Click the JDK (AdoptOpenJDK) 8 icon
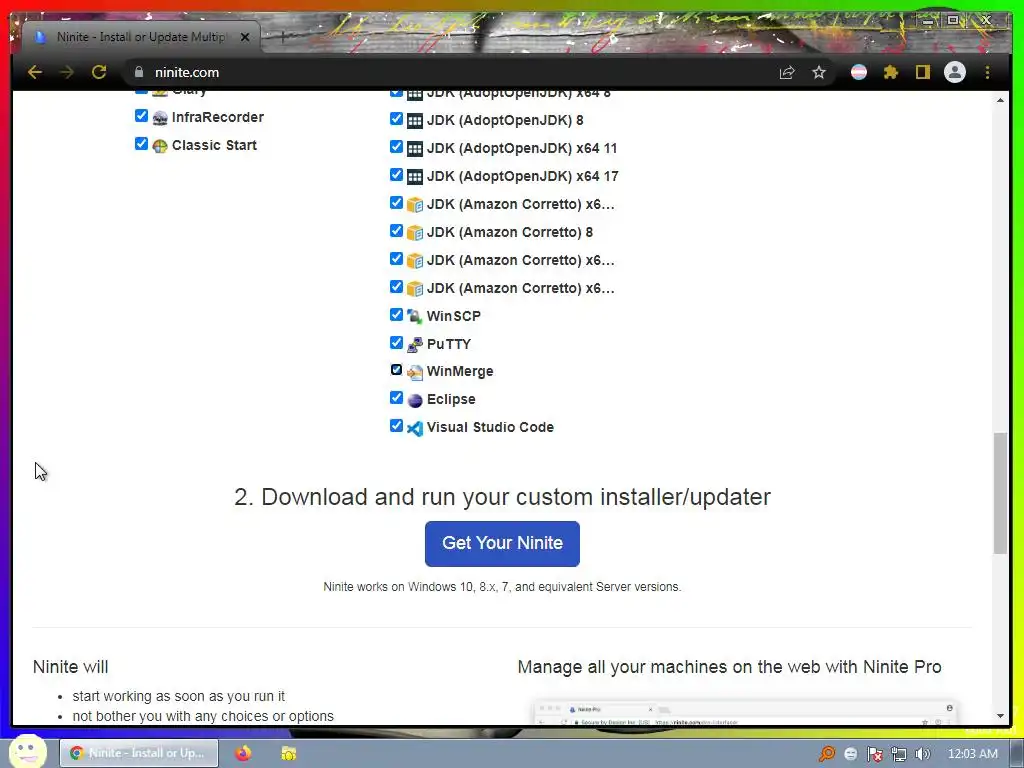This screenshot has width=1024, height=768. point(415,121)
